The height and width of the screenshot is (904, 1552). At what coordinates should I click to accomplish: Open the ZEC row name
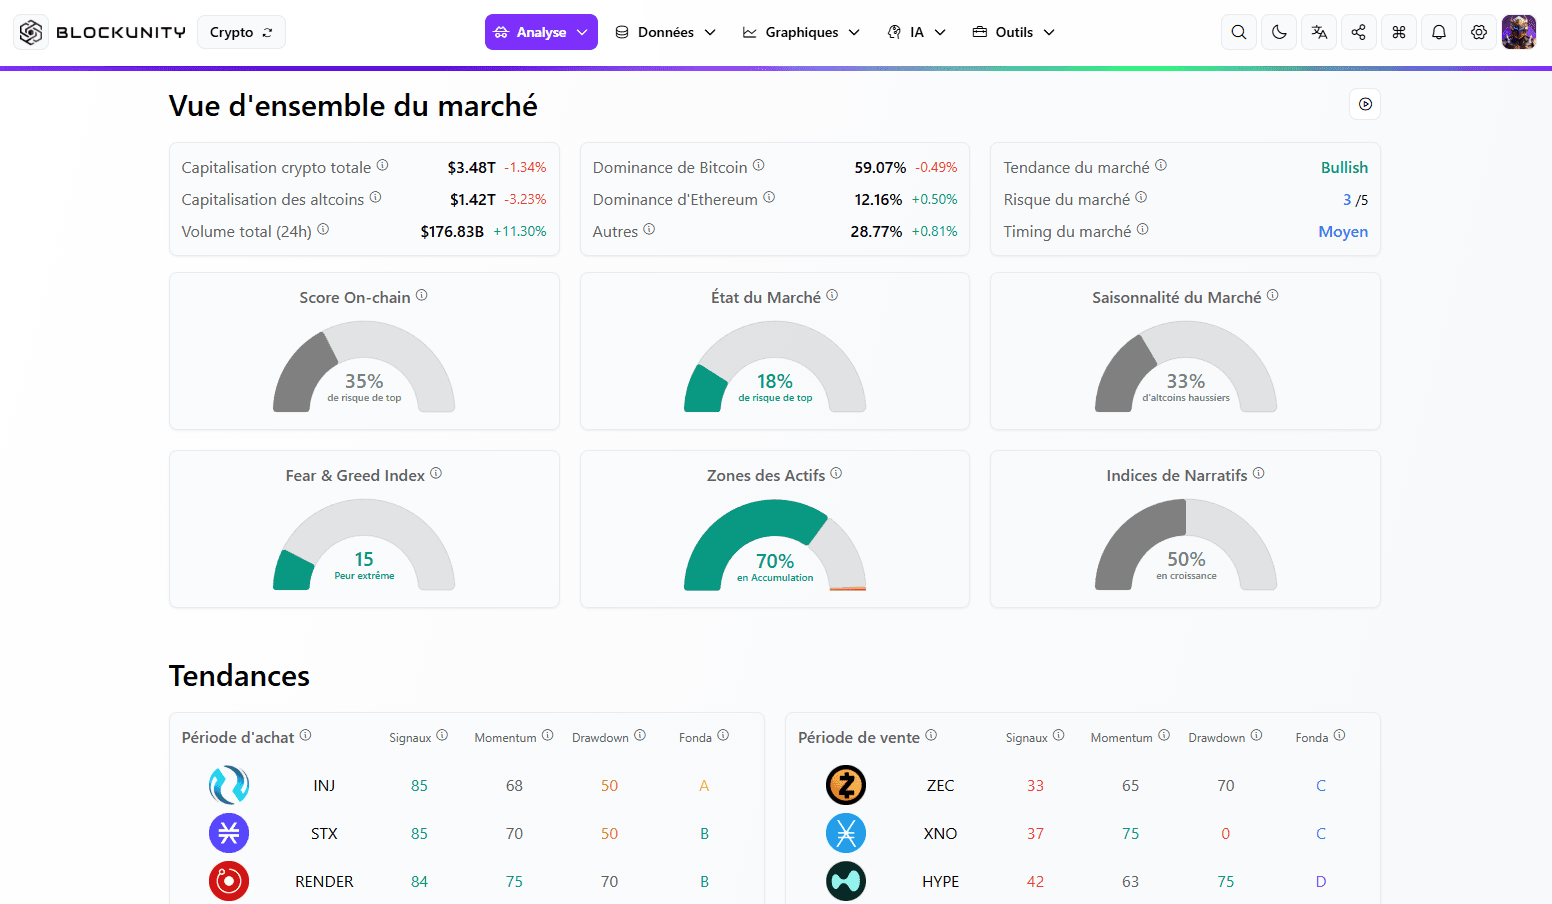point(940,786)
